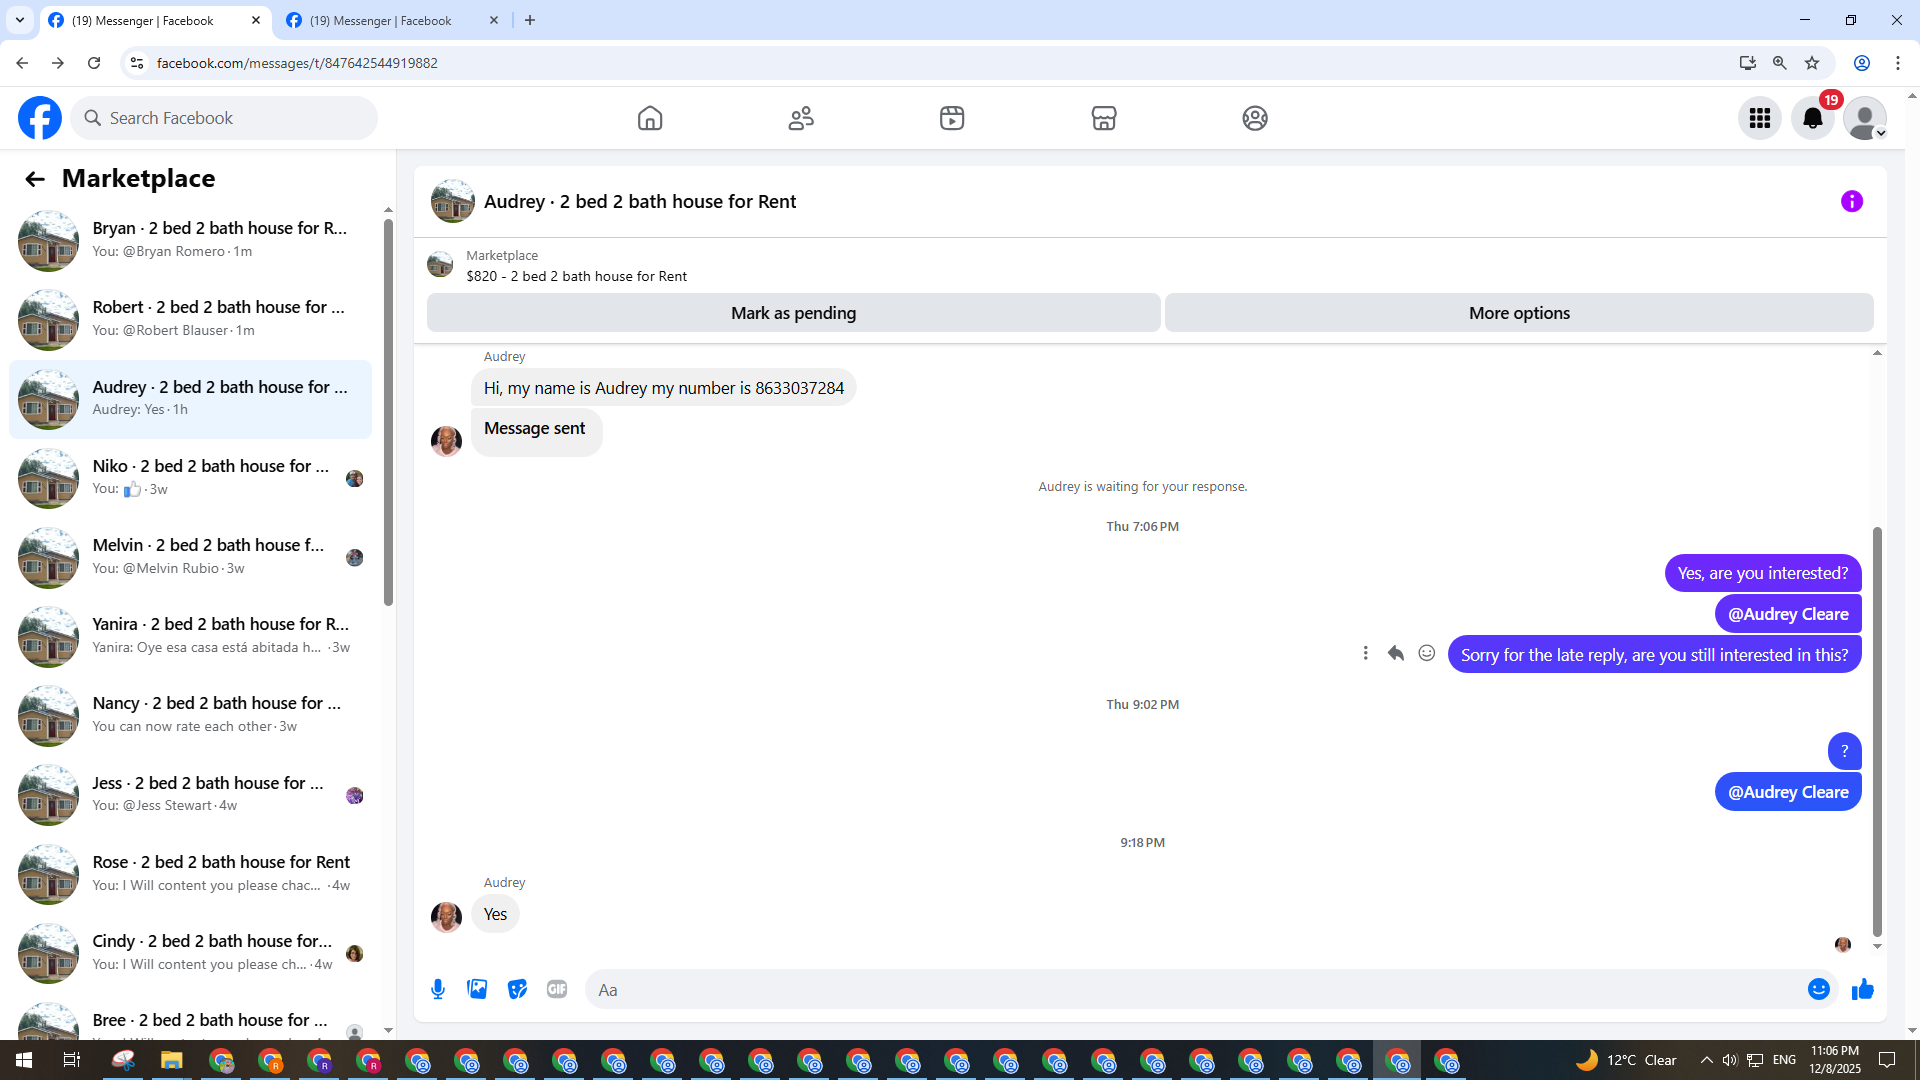Reply to the 'Sorry for the late reply' message
This screenshot has width=1920, height=1080.
click(1396, 653)
